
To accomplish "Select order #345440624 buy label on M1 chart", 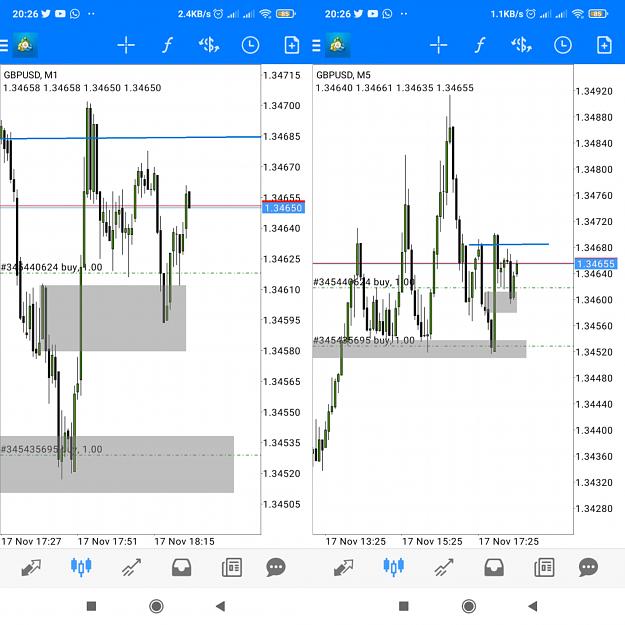I will click(52, 267).
